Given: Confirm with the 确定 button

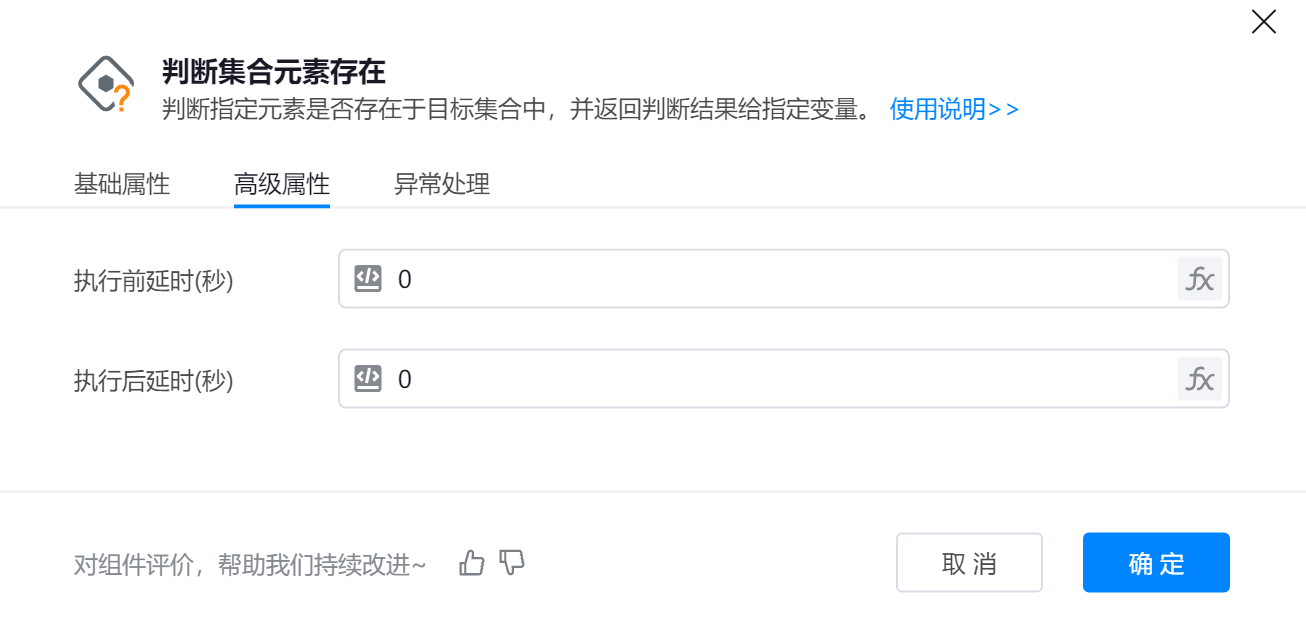Looking at the screenshot, I should [x=1156, y=563].
